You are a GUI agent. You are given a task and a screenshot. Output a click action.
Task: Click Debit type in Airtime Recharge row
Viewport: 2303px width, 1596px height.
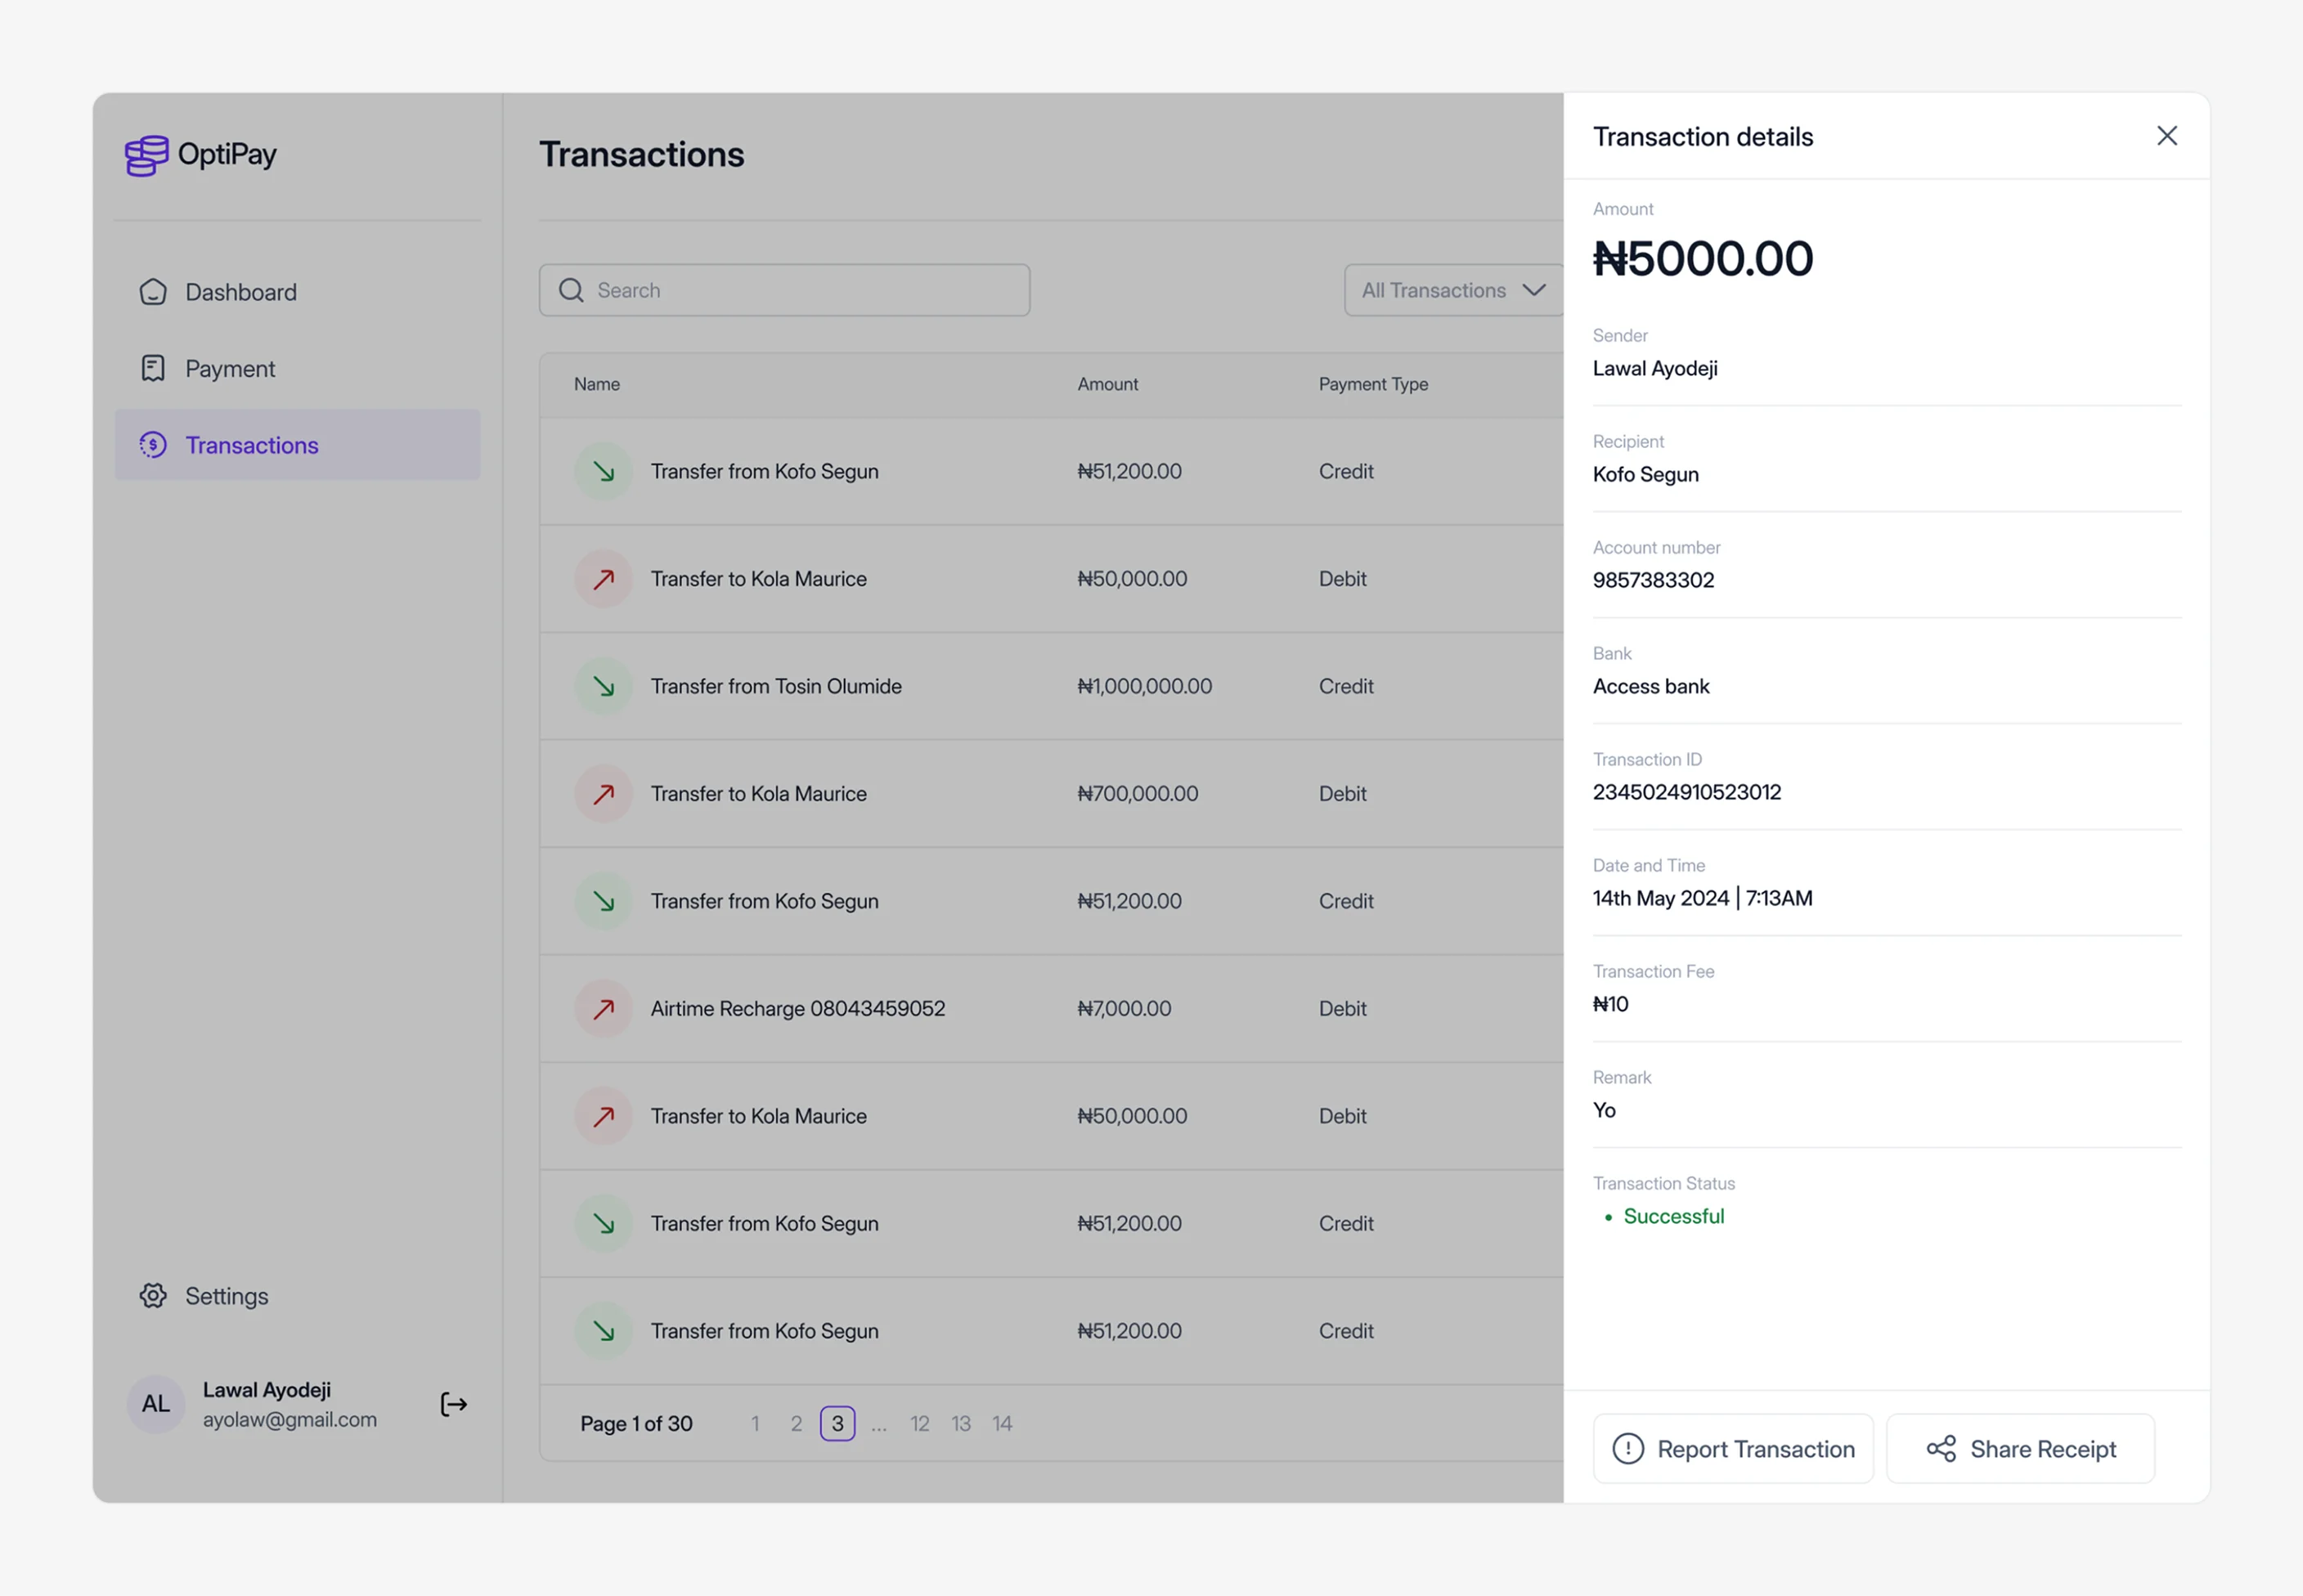click(1342, 1009)
